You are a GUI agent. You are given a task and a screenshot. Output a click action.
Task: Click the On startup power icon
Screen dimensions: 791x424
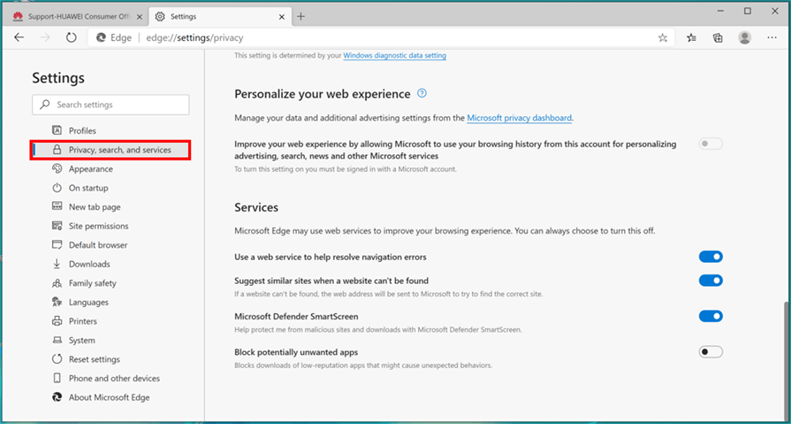57,188
